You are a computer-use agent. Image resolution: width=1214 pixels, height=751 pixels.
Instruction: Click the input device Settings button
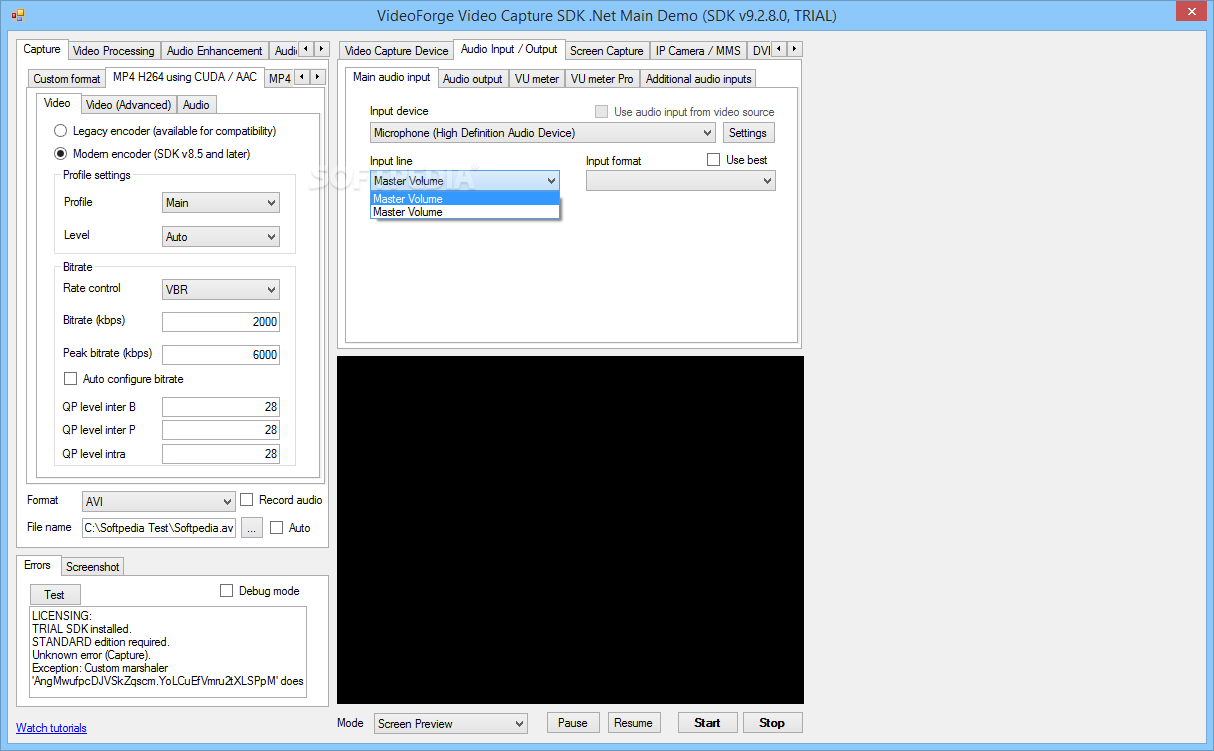748,133
